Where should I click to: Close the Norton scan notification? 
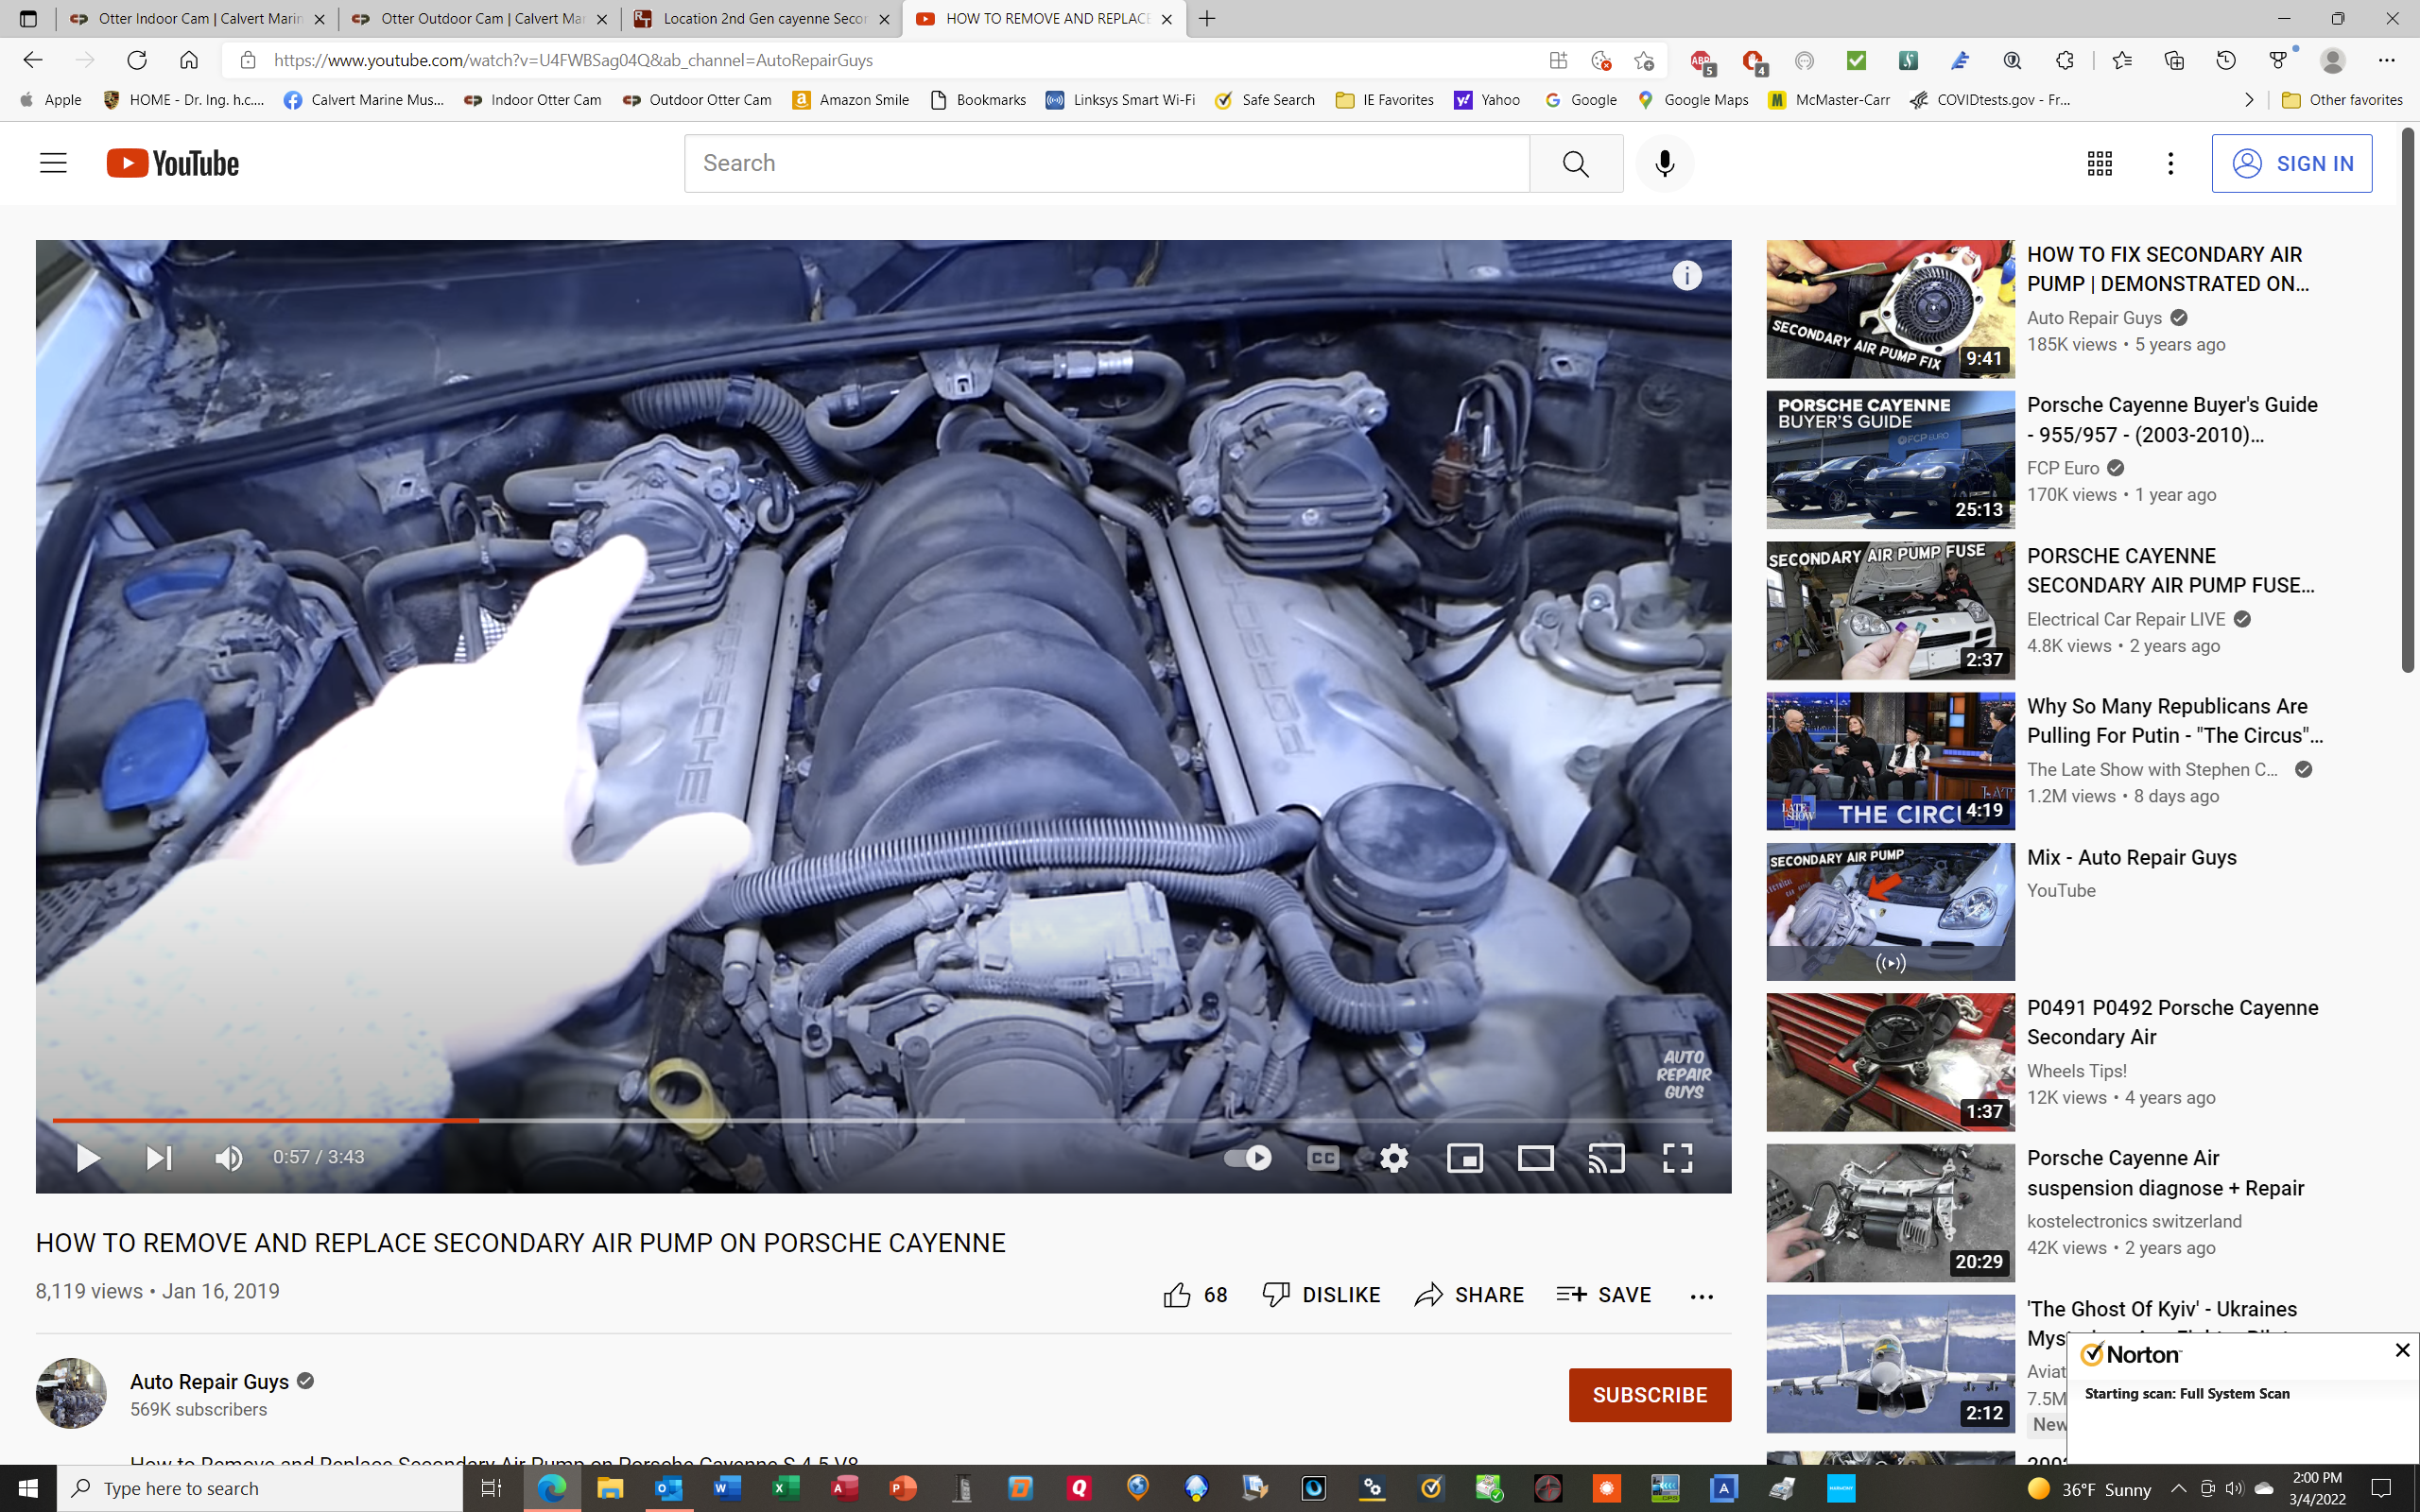2402,1350
